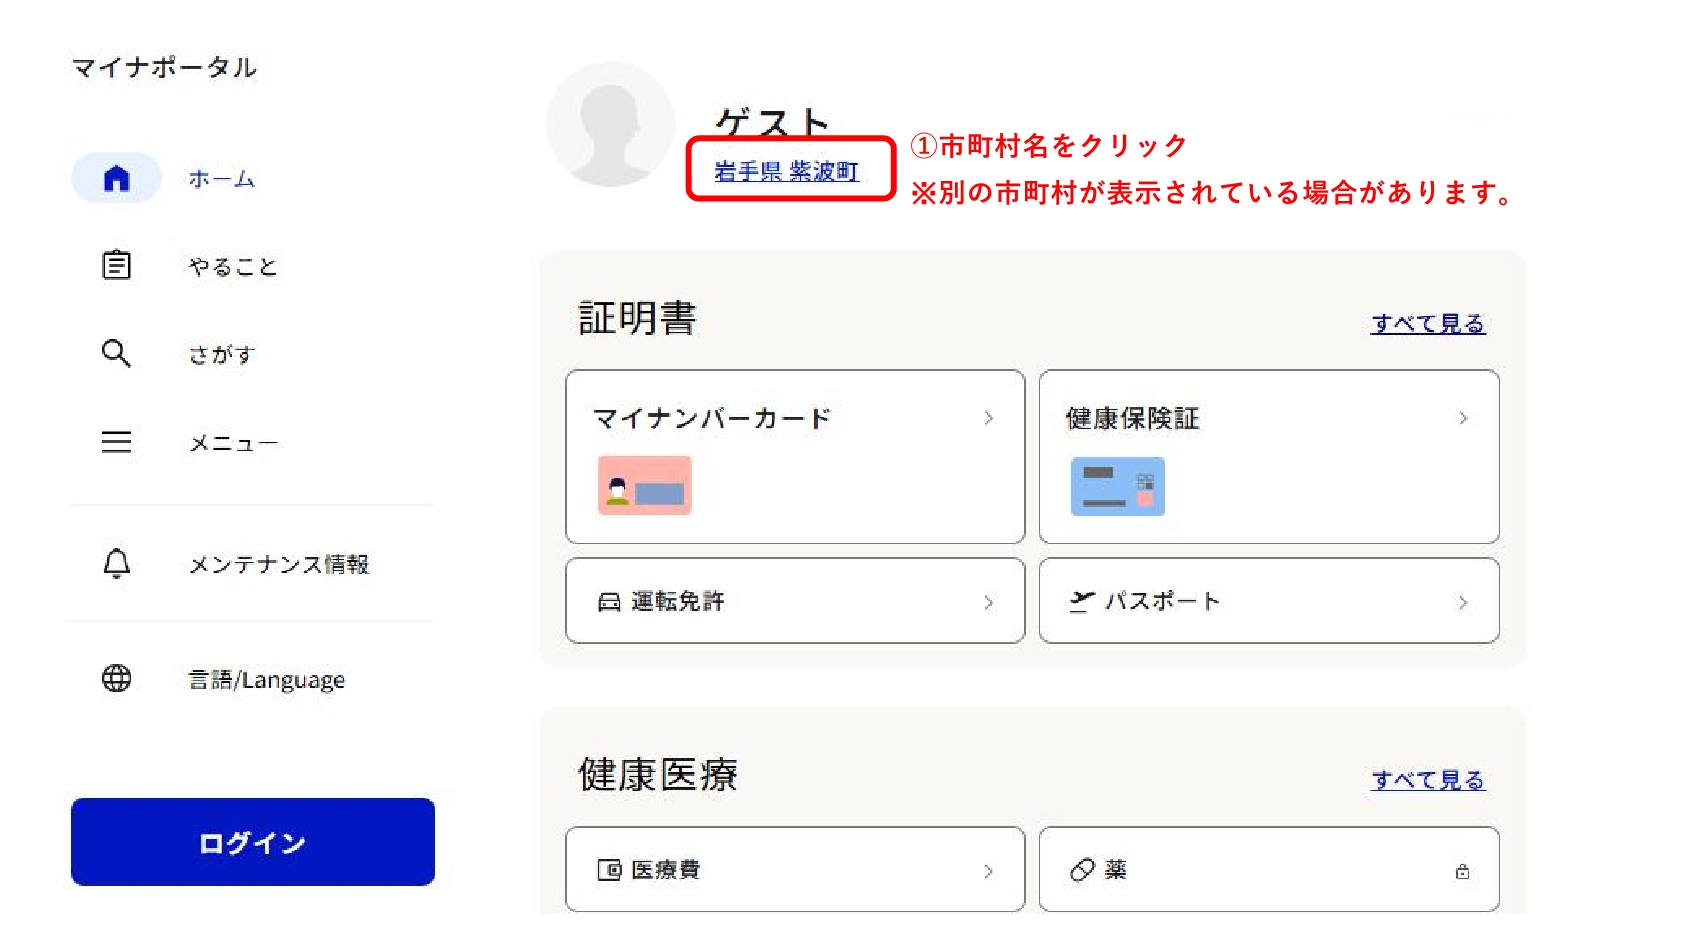Select the やること menu item

tap(233, 266)
